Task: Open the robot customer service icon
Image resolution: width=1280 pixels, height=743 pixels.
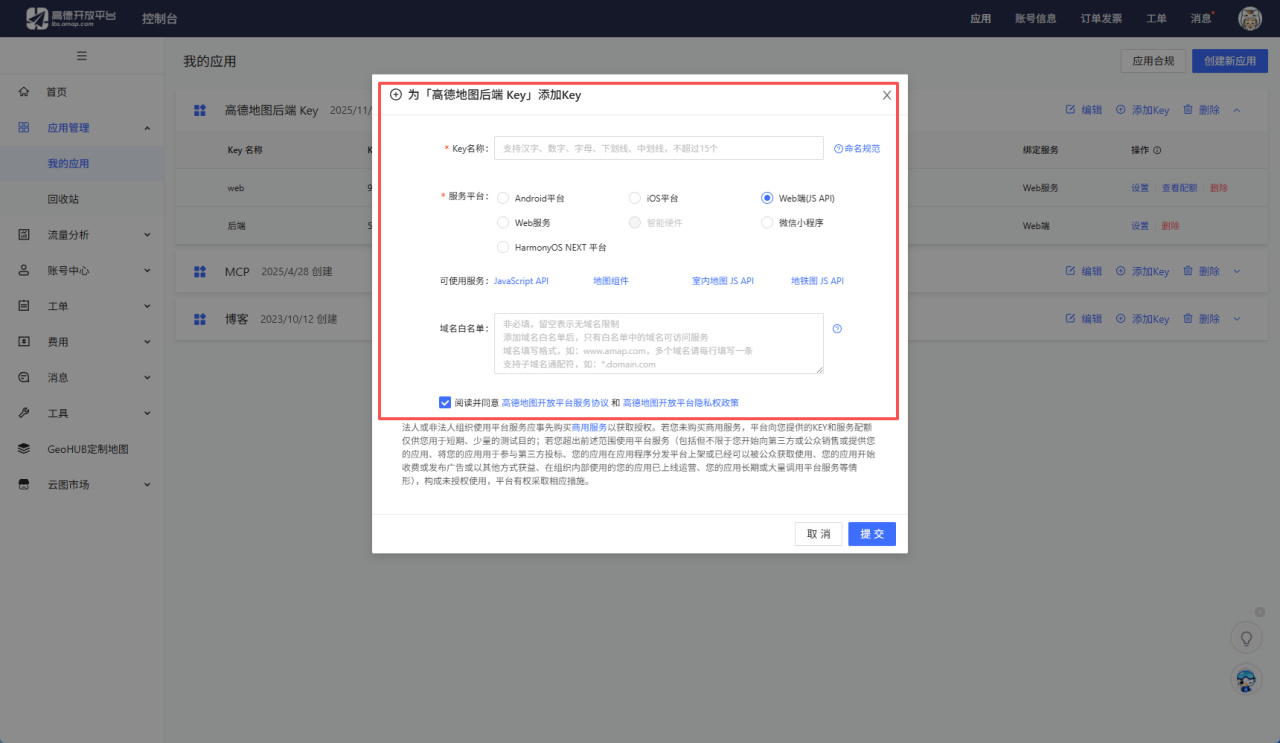Action: (1246, 680)
